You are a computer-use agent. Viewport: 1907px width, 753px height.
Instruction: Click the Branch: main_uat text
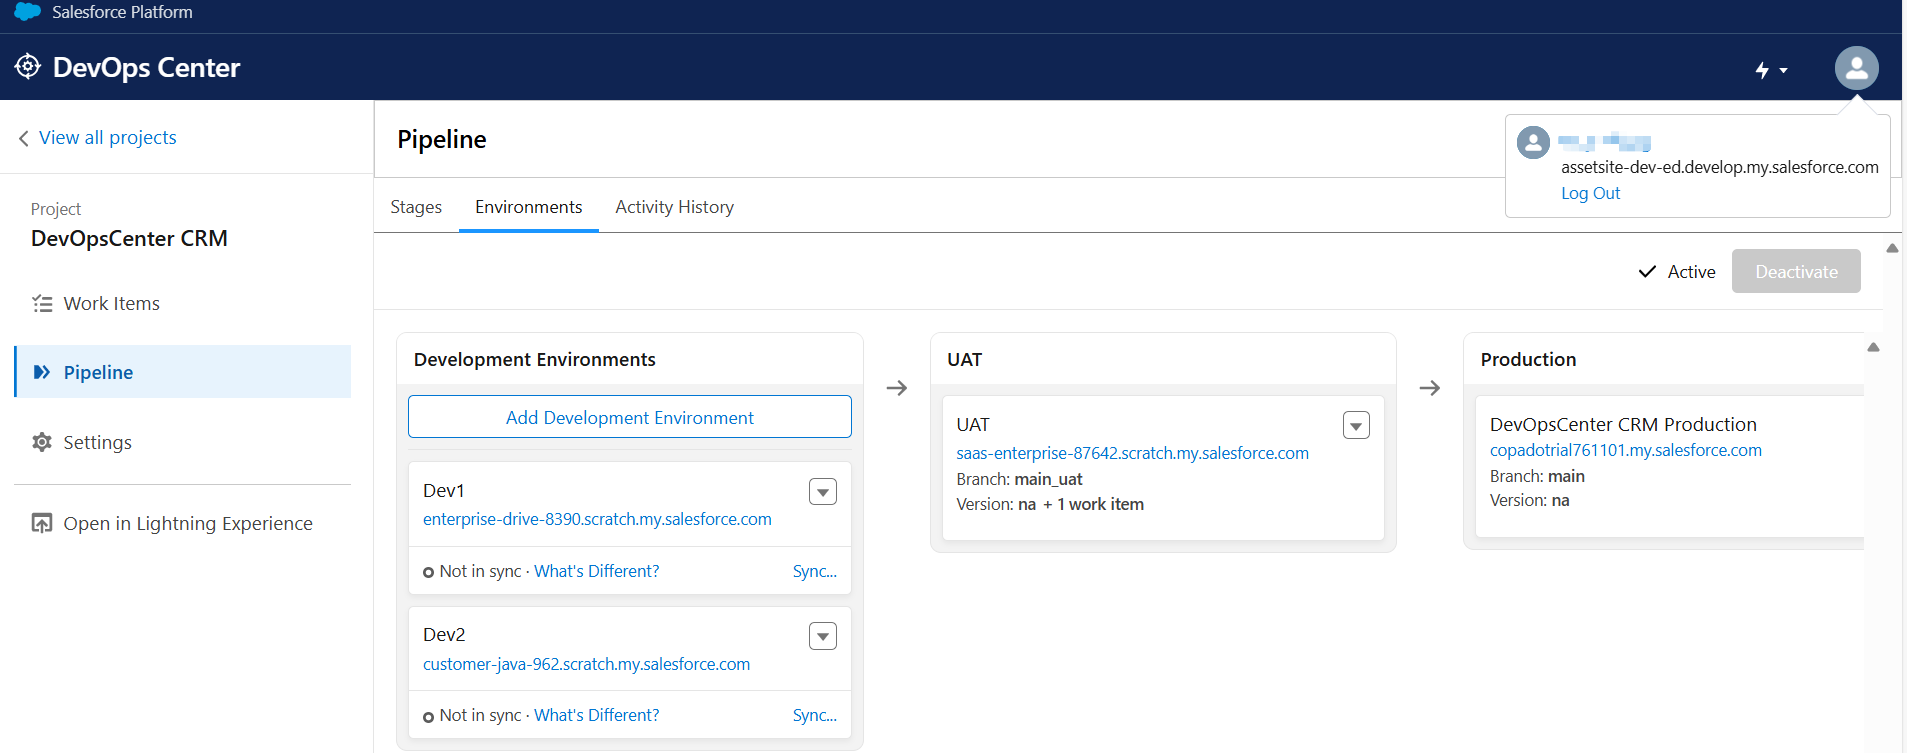pos(1019,479)
